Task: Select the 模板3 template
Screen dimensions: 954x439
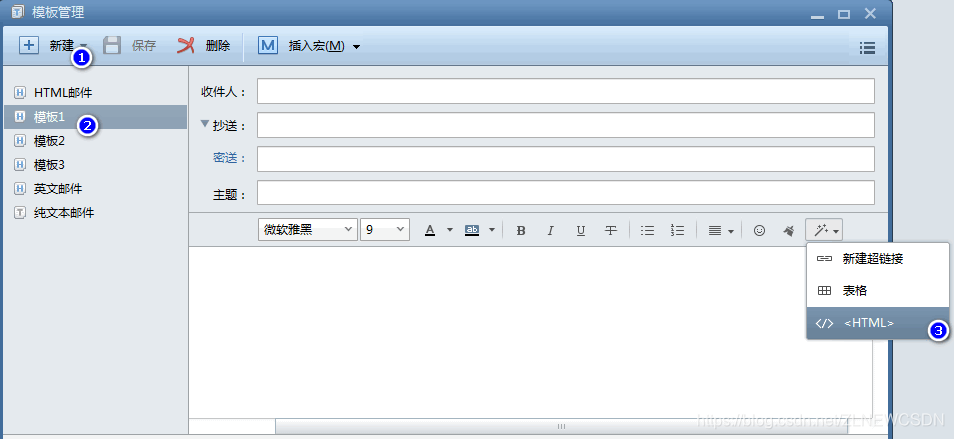Action: [x=96, y=165]
